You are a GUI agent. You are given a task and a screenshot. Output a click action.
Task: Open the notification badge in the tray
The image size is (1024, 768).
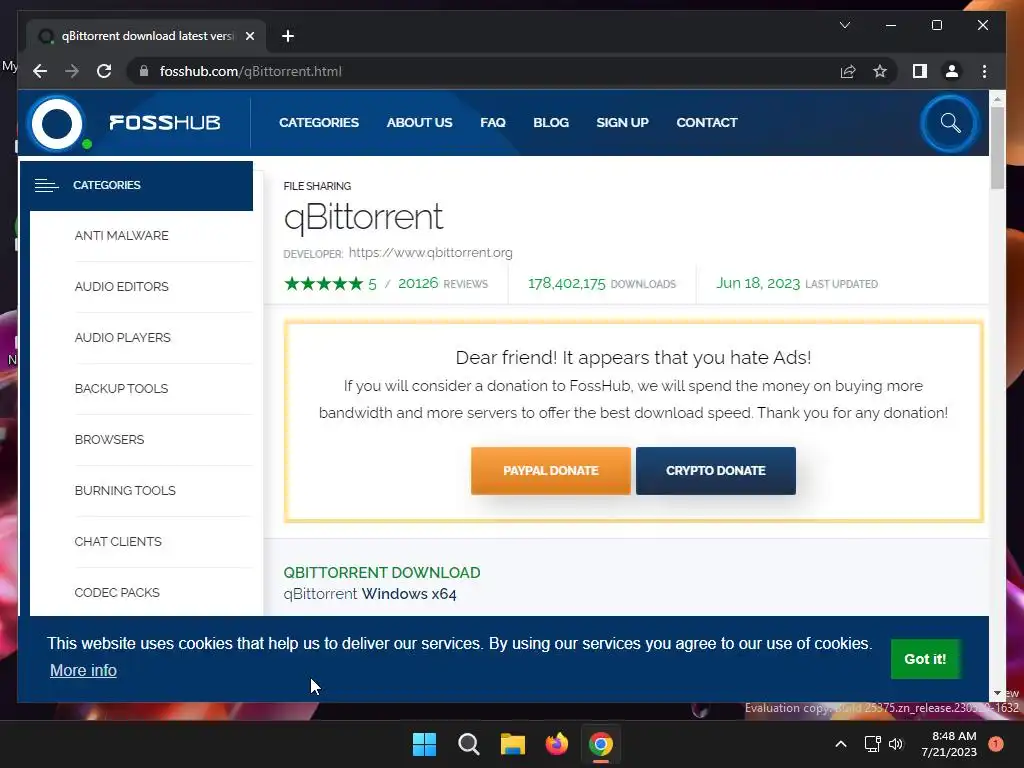pos(996,744)
